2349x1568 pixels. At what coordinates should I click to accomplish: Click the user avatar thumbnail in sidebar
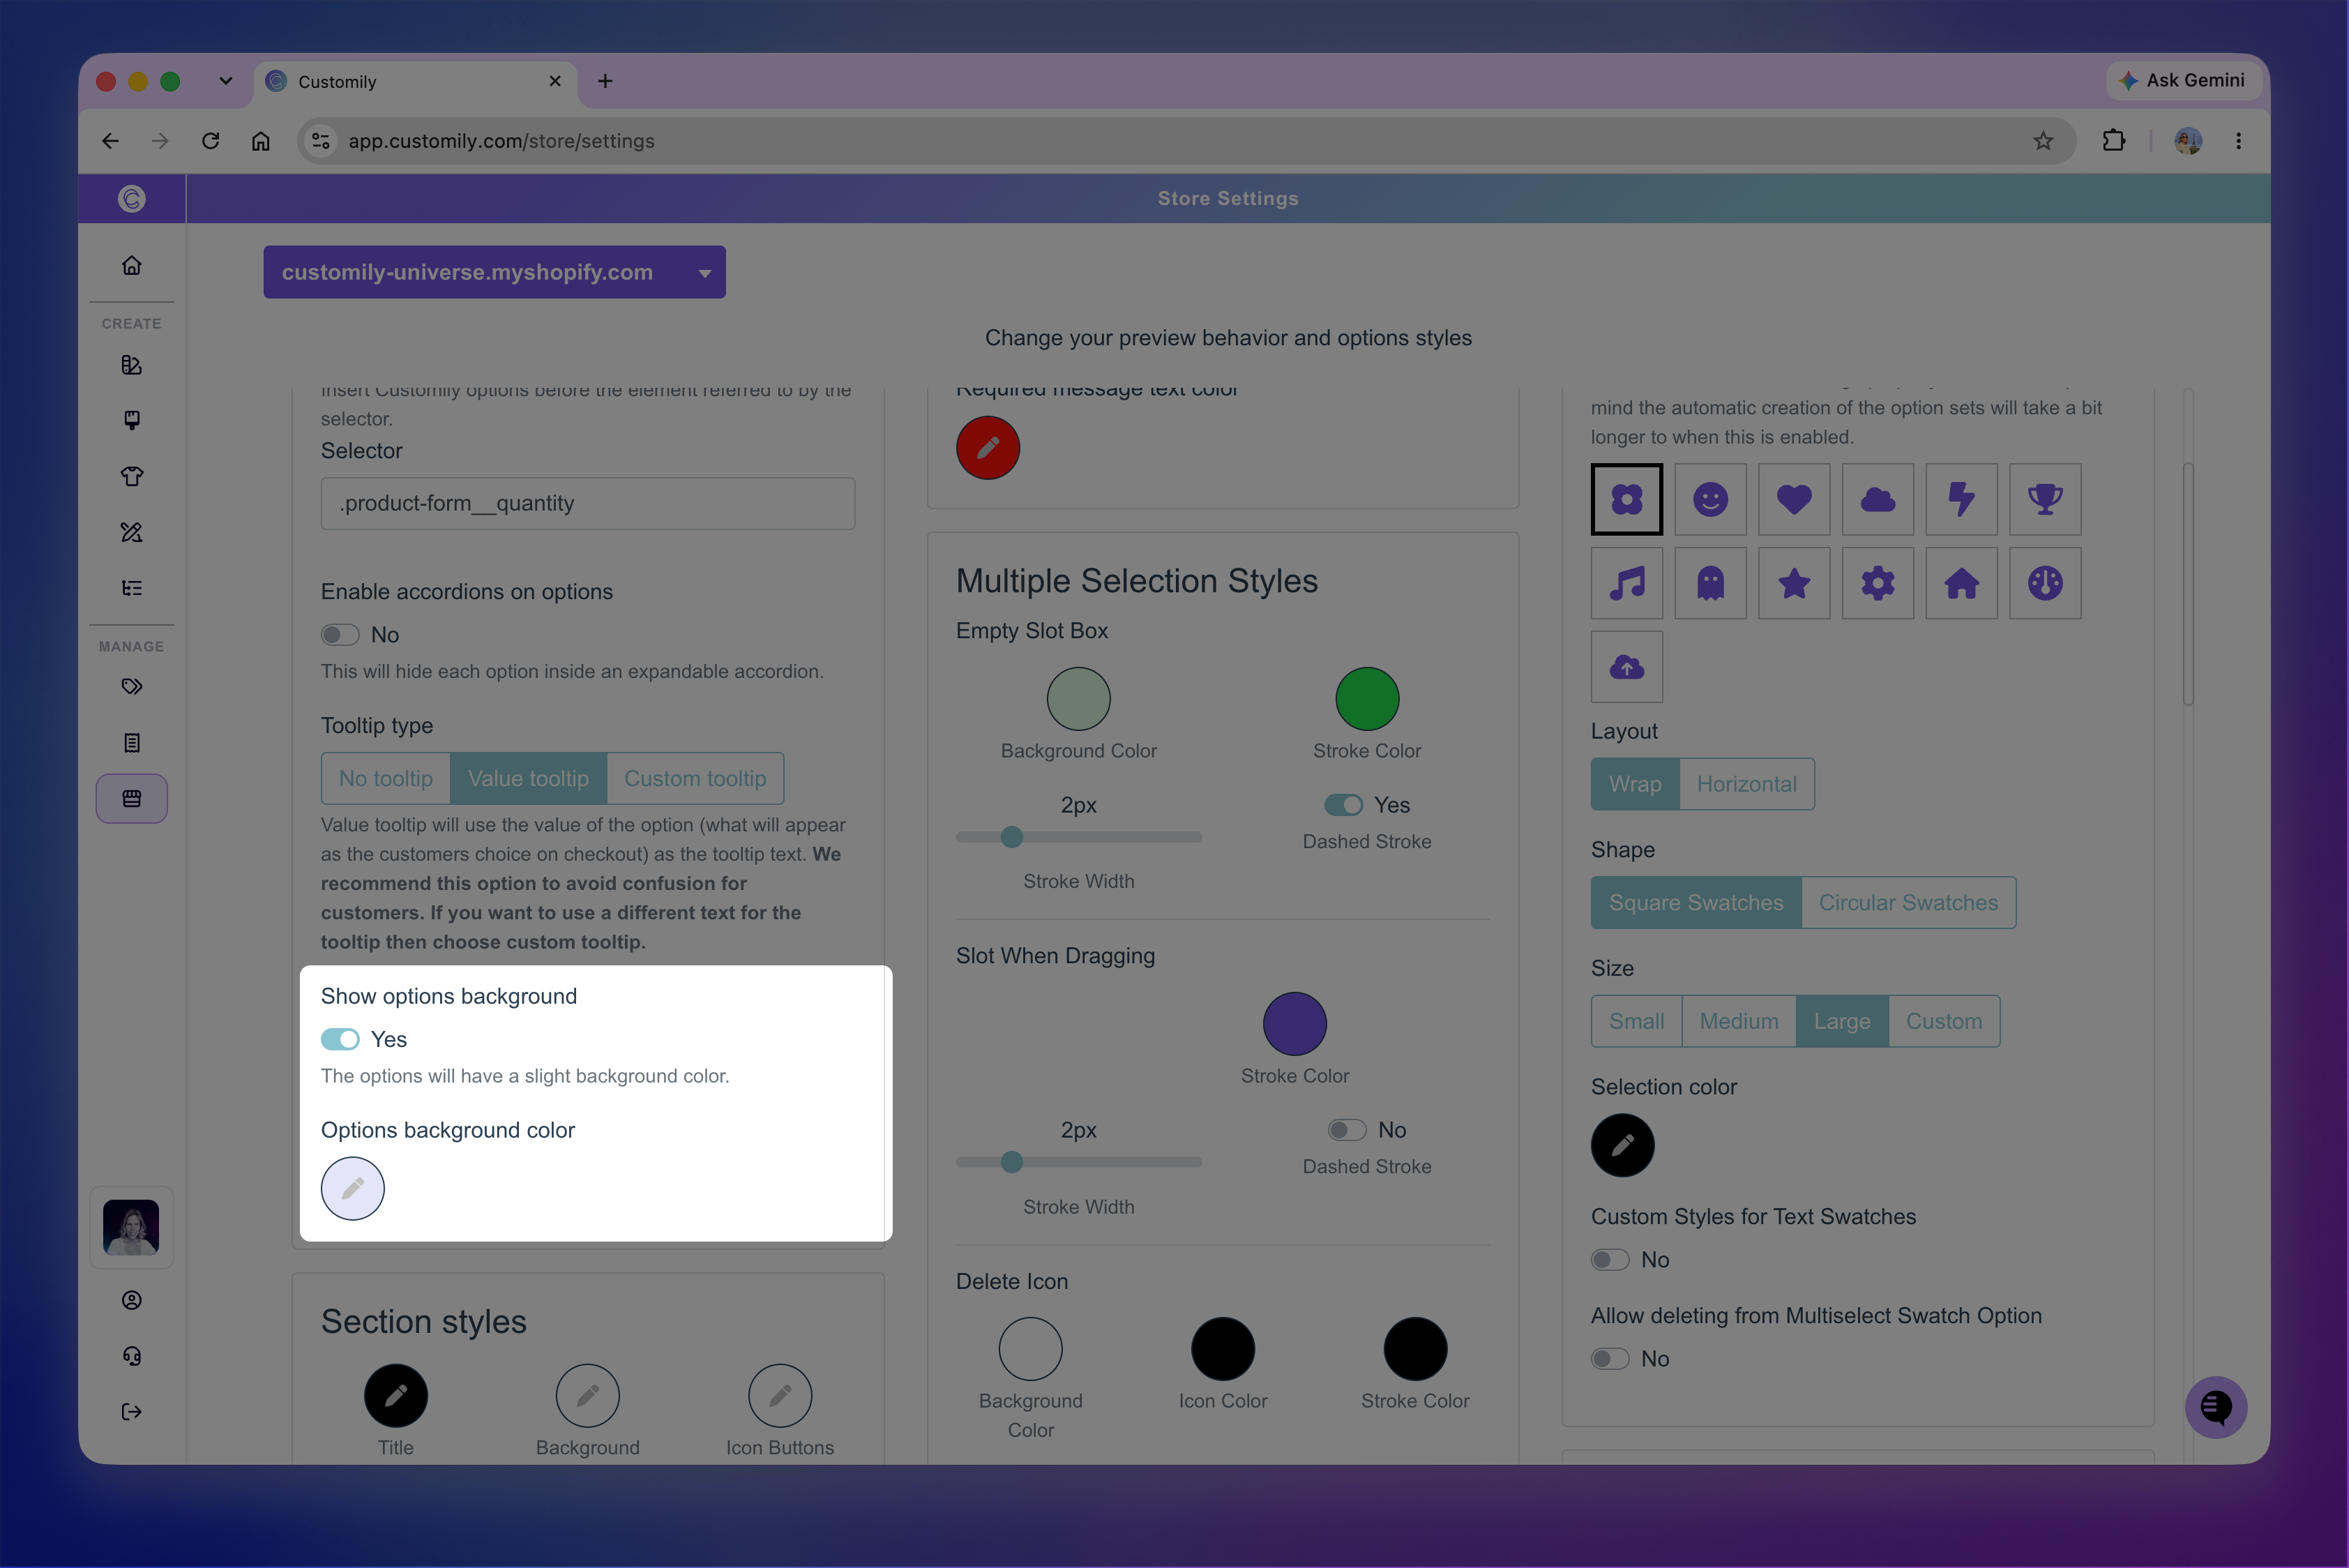pos(131,1227)
